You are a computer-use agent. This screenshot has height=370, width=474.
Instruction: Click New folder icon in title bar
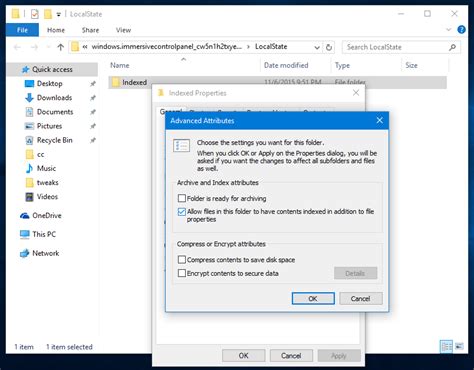pos(48,14)
